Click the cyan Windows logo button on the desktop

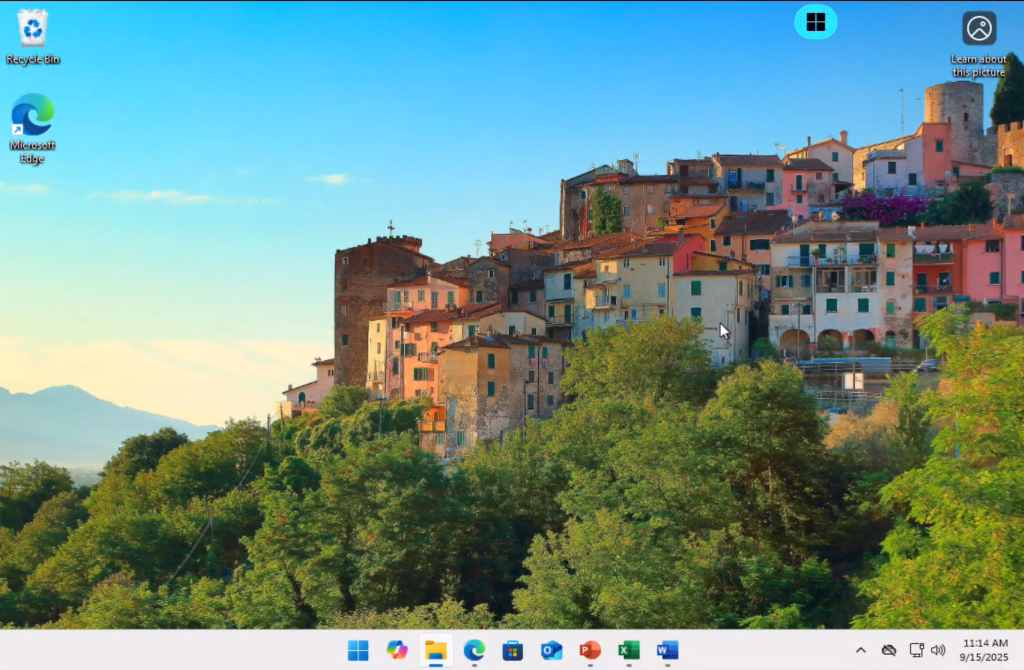(x=816, y=22)
